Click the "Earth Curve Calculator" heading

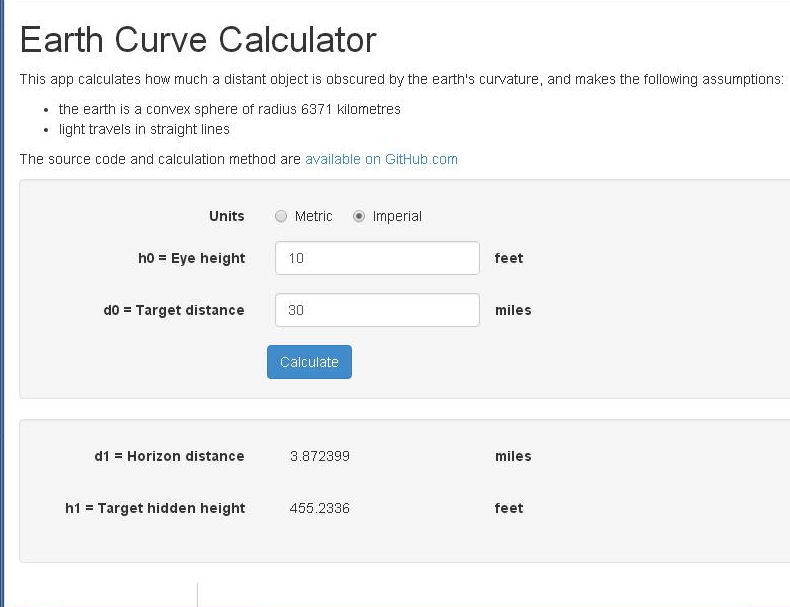198,40
